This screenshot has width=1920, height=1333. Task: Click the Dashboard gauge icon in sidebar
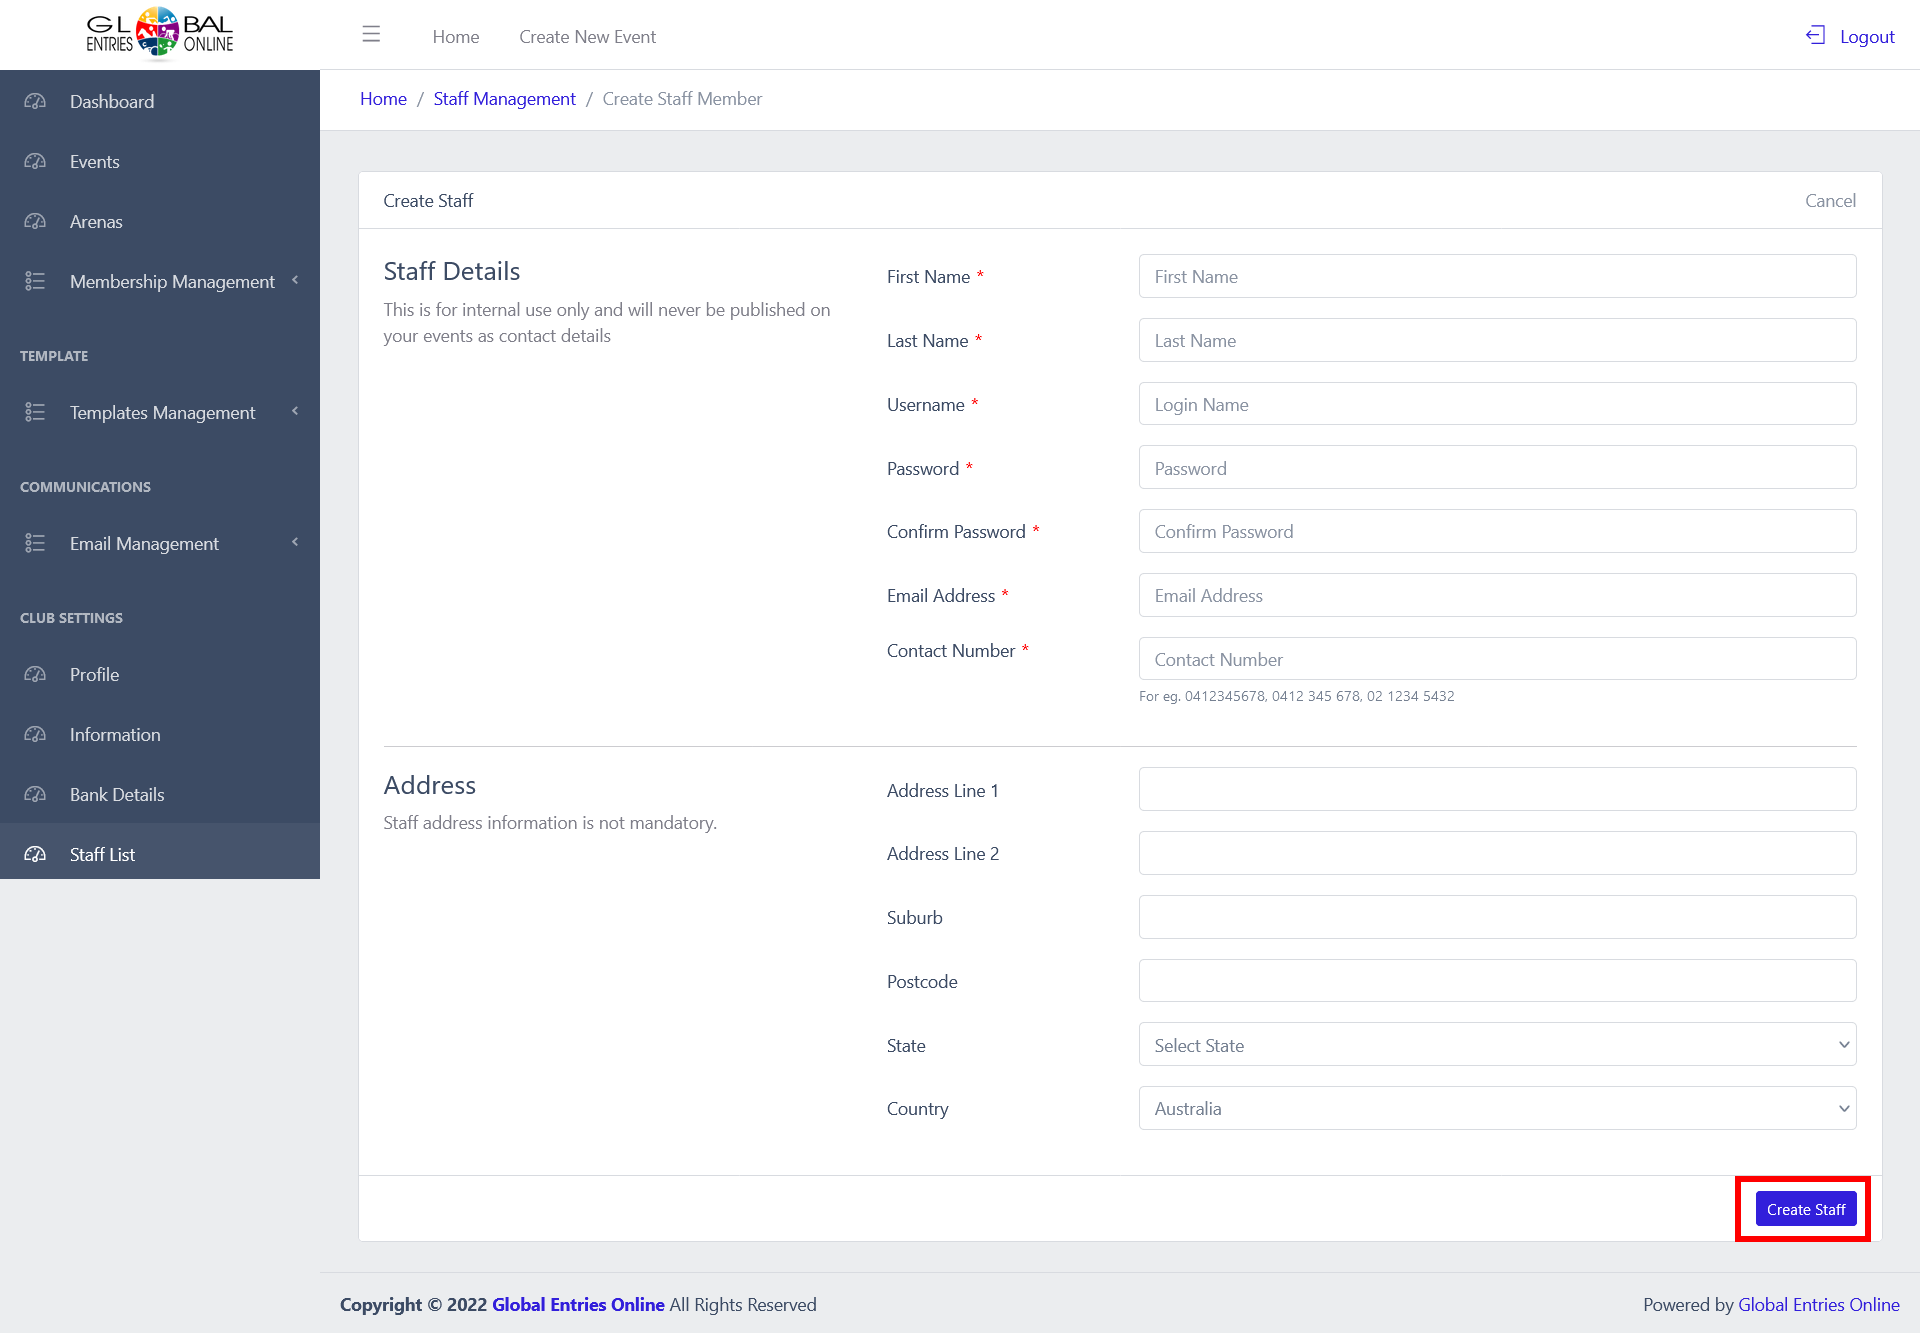coord(35,101)
